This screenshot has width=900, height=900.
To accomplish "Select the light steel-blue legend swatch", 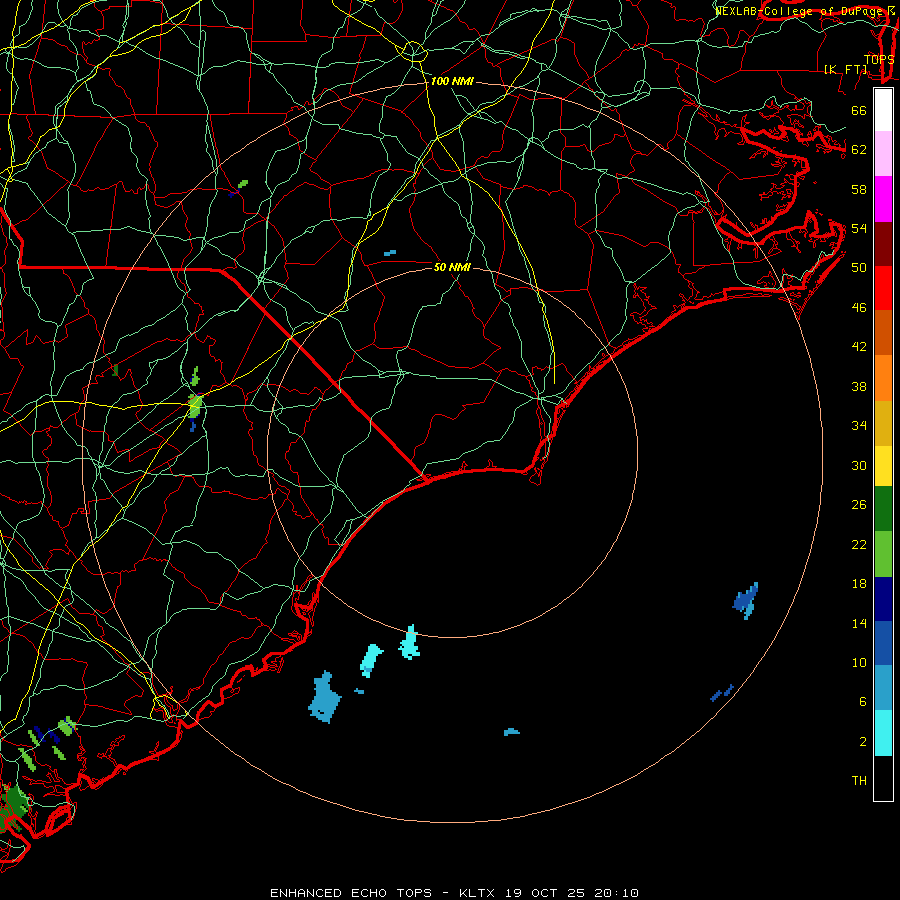I will [x=883, y=688].
